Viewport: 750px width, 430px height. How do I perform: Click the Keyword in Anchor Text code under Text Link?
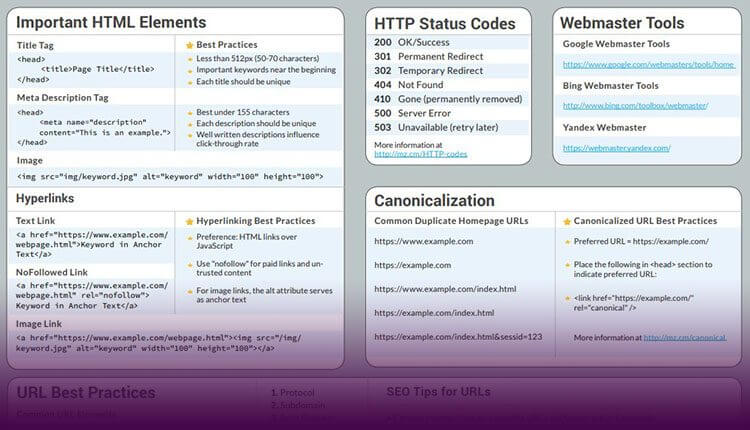[x=92, y=244]
